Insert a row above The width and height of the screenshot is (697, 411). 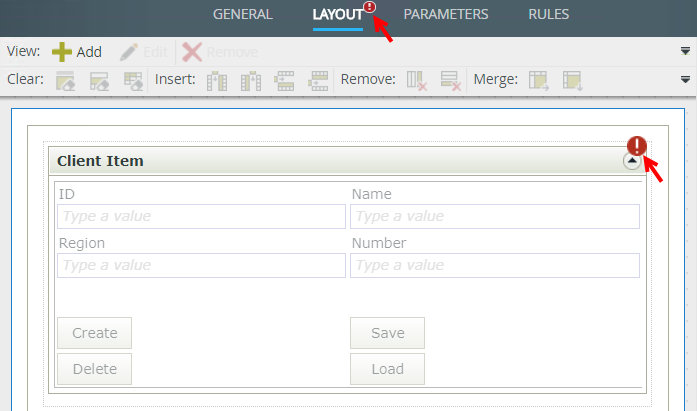pos(284,80)
